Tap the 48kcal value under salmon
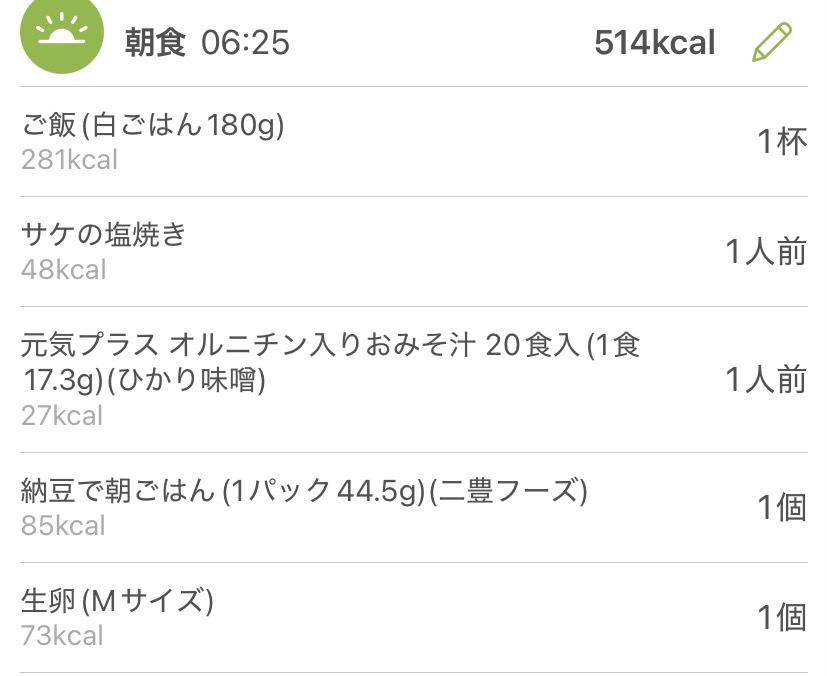The image size is (827, 676). click(x=63, y=269)
